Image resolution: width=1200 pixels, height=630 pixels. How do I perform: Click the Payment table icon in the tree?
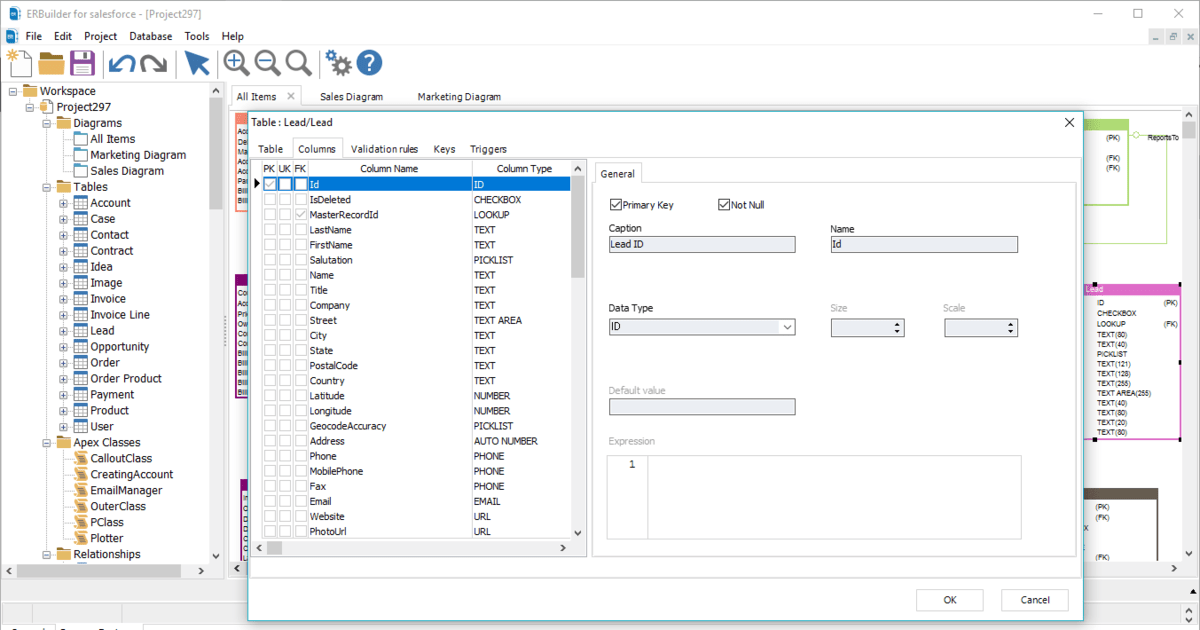[x=80, y=395]
